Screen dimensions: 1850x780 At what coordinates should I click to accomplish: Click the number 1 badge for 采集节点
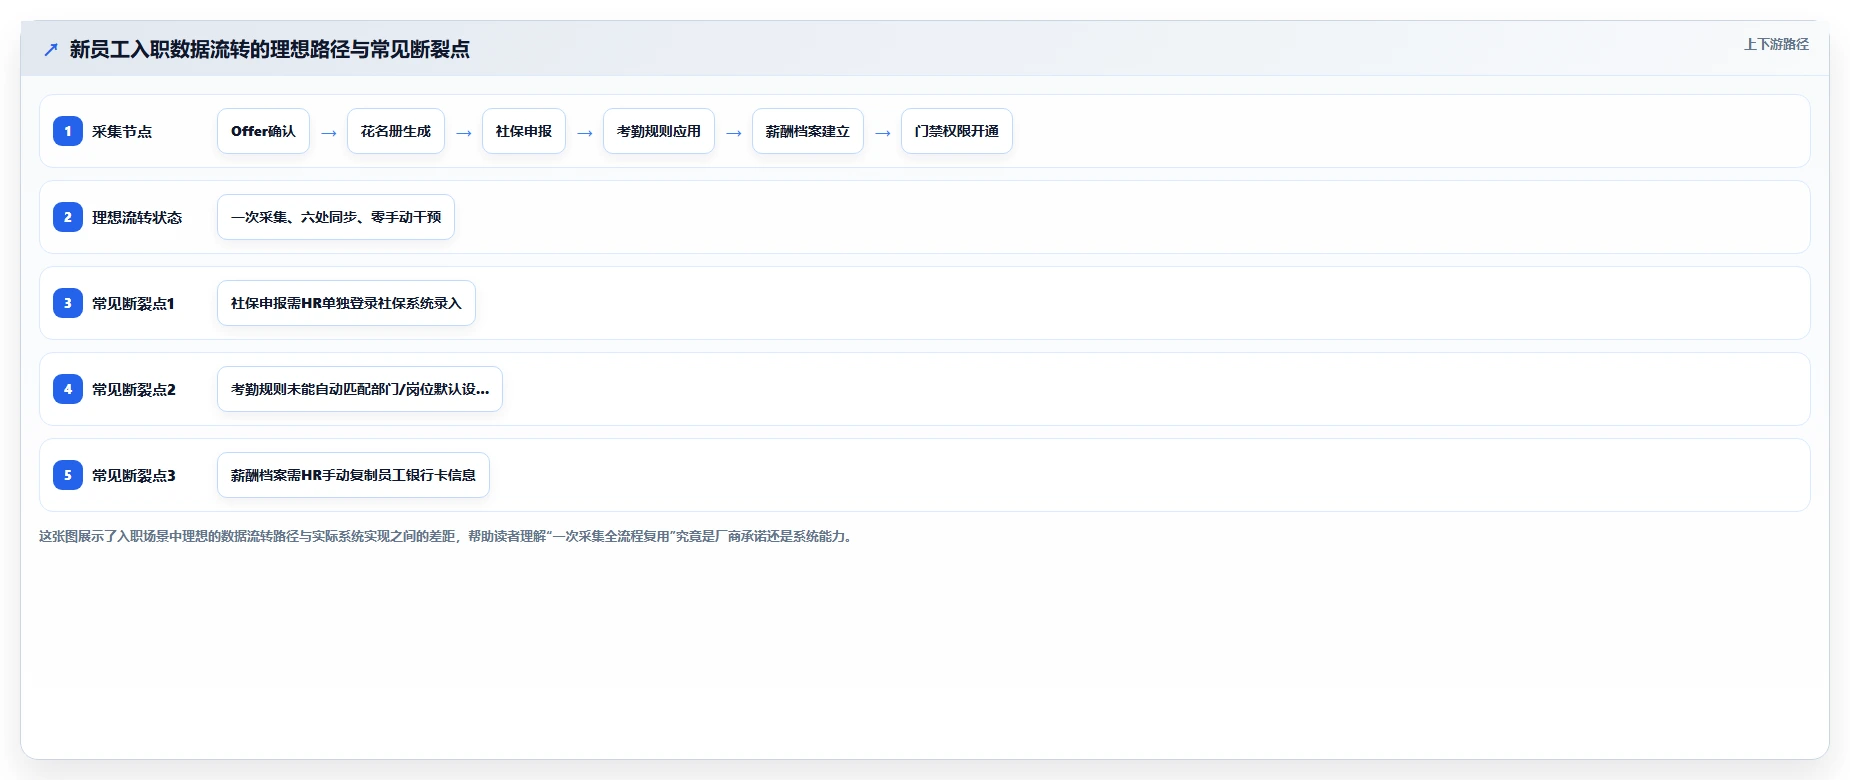68,131
